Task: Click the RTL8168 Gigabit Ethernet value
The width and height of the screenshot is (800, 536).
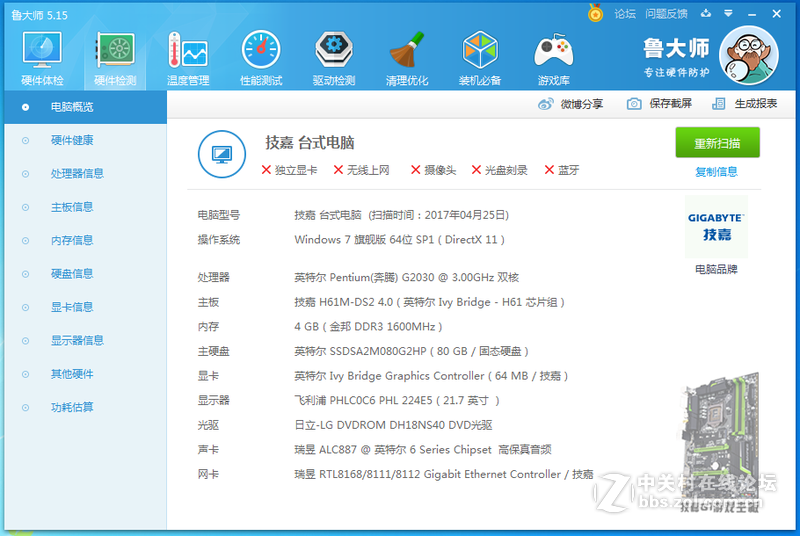Action: tap(444, 475)
